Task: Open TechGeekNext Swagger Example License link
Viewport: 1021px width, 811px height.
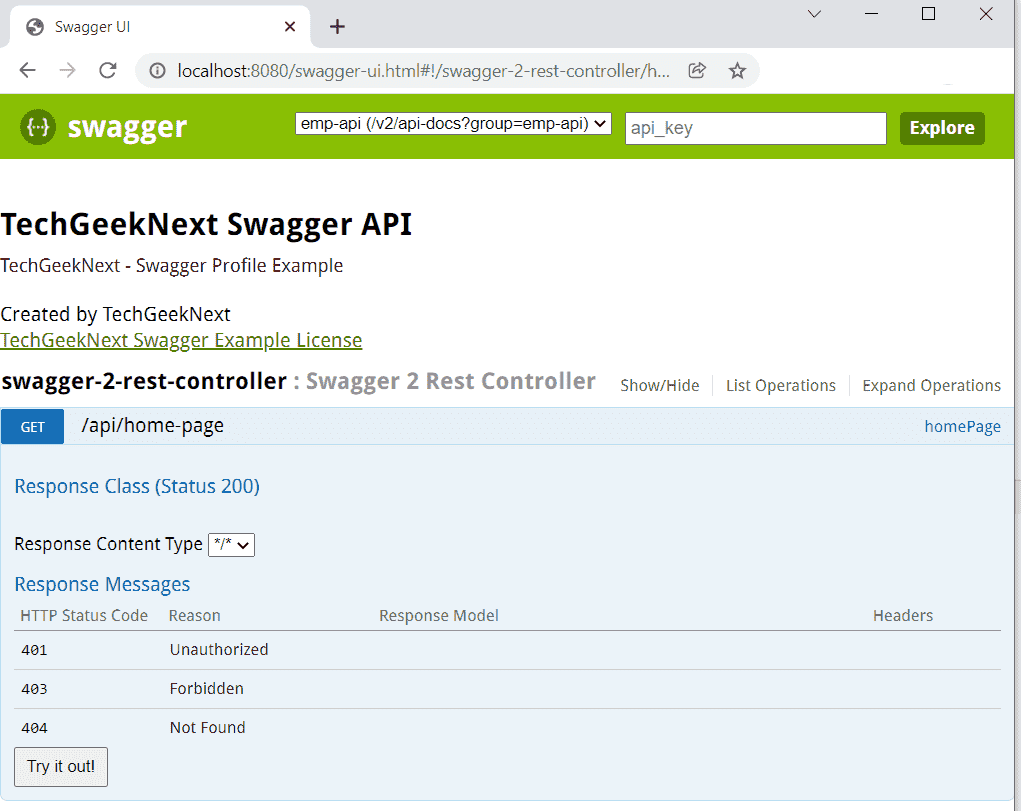Action: pos(181,341)
